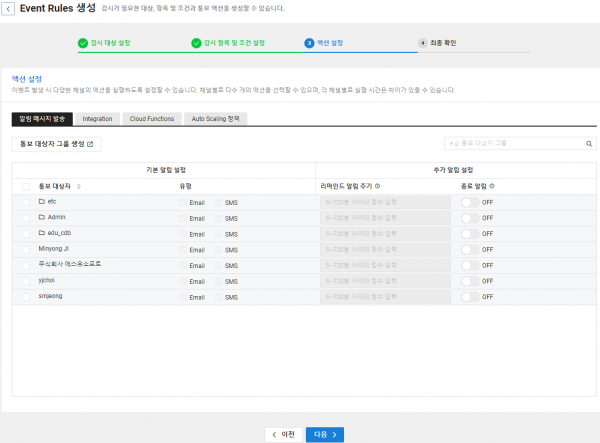Viewport: 600px width, 443px height.
Task: Turn on 종료 알림 toggle for yjchoi
Action: (x=470, y=281)
